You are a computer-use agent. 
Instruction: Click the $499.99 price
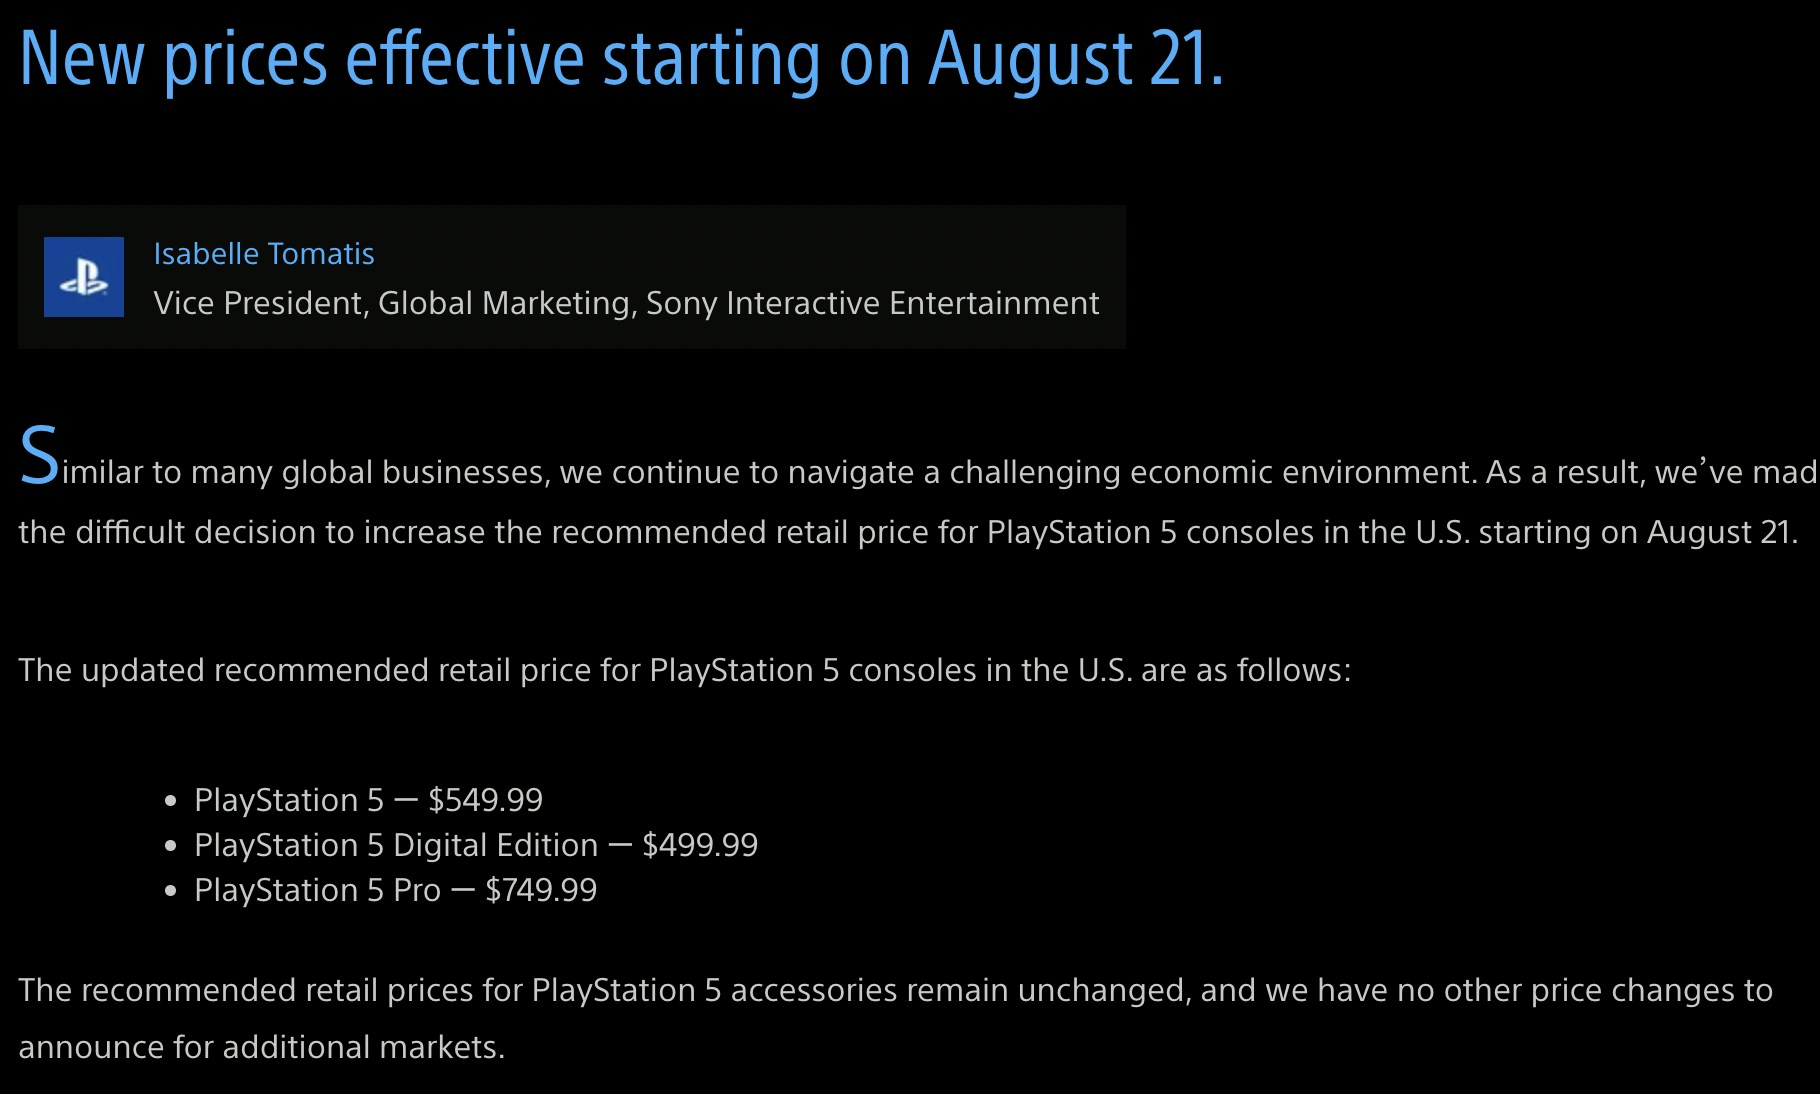[x=700, y=845]
